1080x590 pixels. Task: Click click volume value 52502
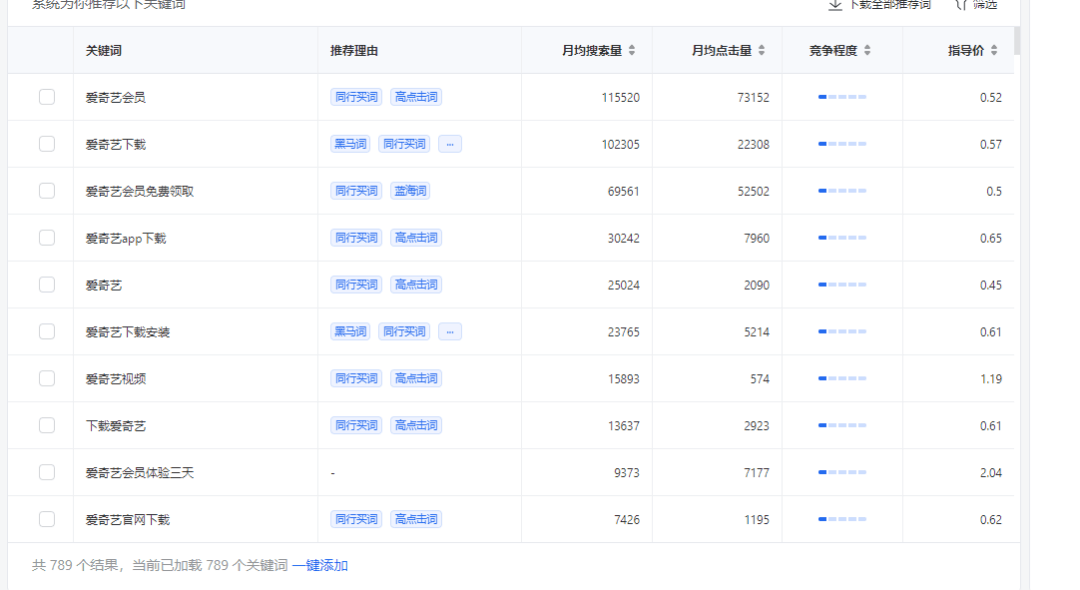coord(754,191)
